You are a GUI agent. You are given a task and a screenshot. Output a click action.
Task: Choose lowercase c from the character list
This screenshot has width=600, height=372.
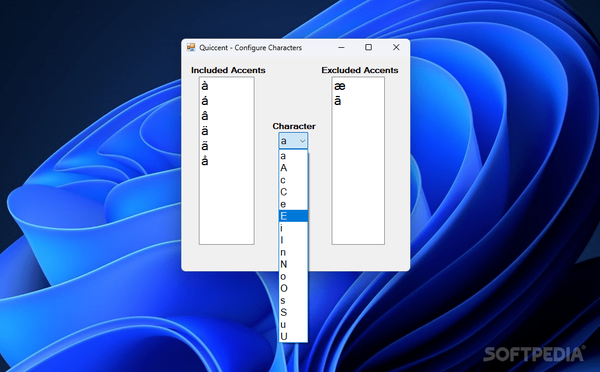[x=293, y=180]
